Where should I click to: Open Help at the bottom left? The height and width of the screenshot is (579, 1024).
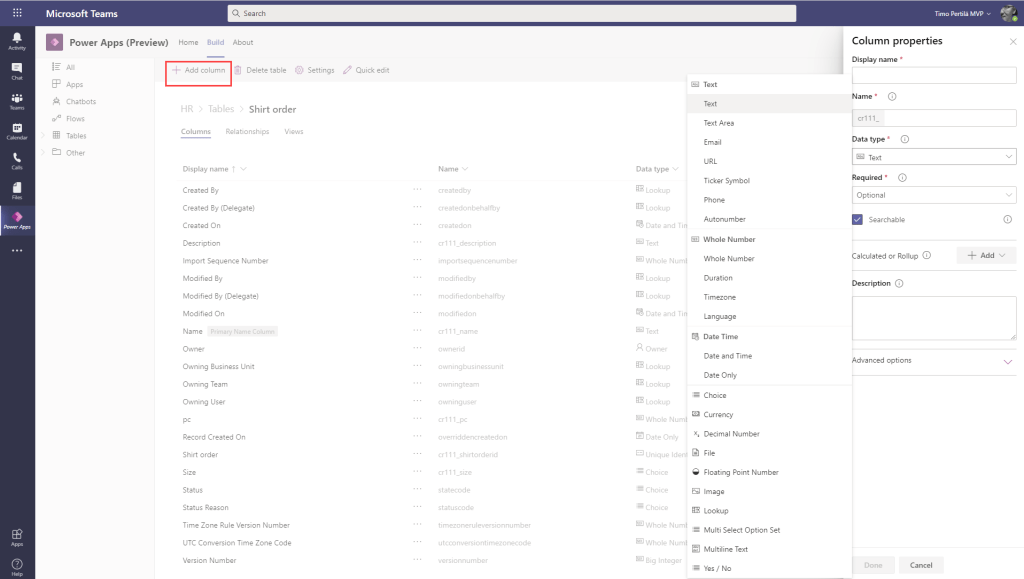[17, 564]
